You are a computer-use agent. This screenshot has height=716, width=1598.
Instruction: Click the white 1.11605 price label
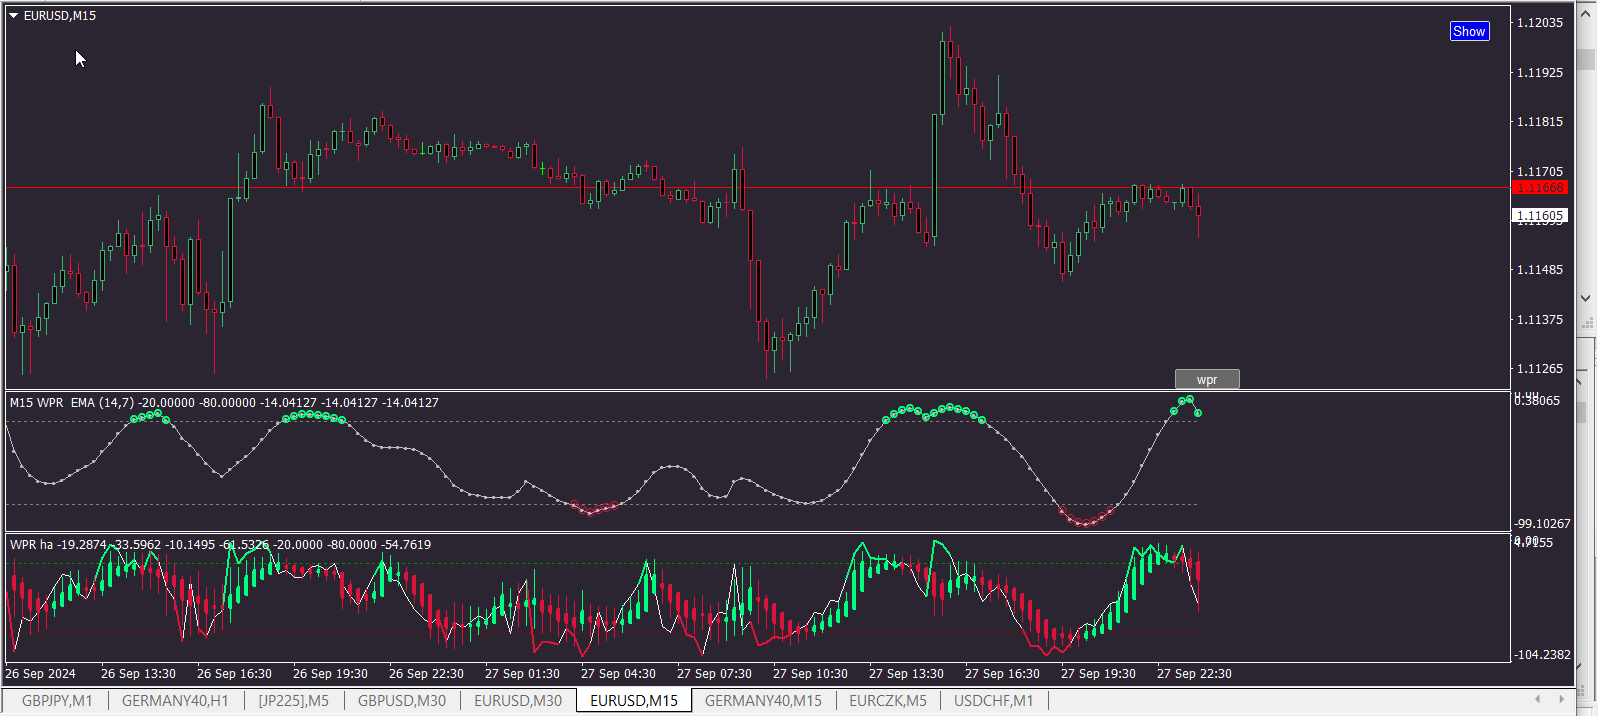(x=1540, y=216)
